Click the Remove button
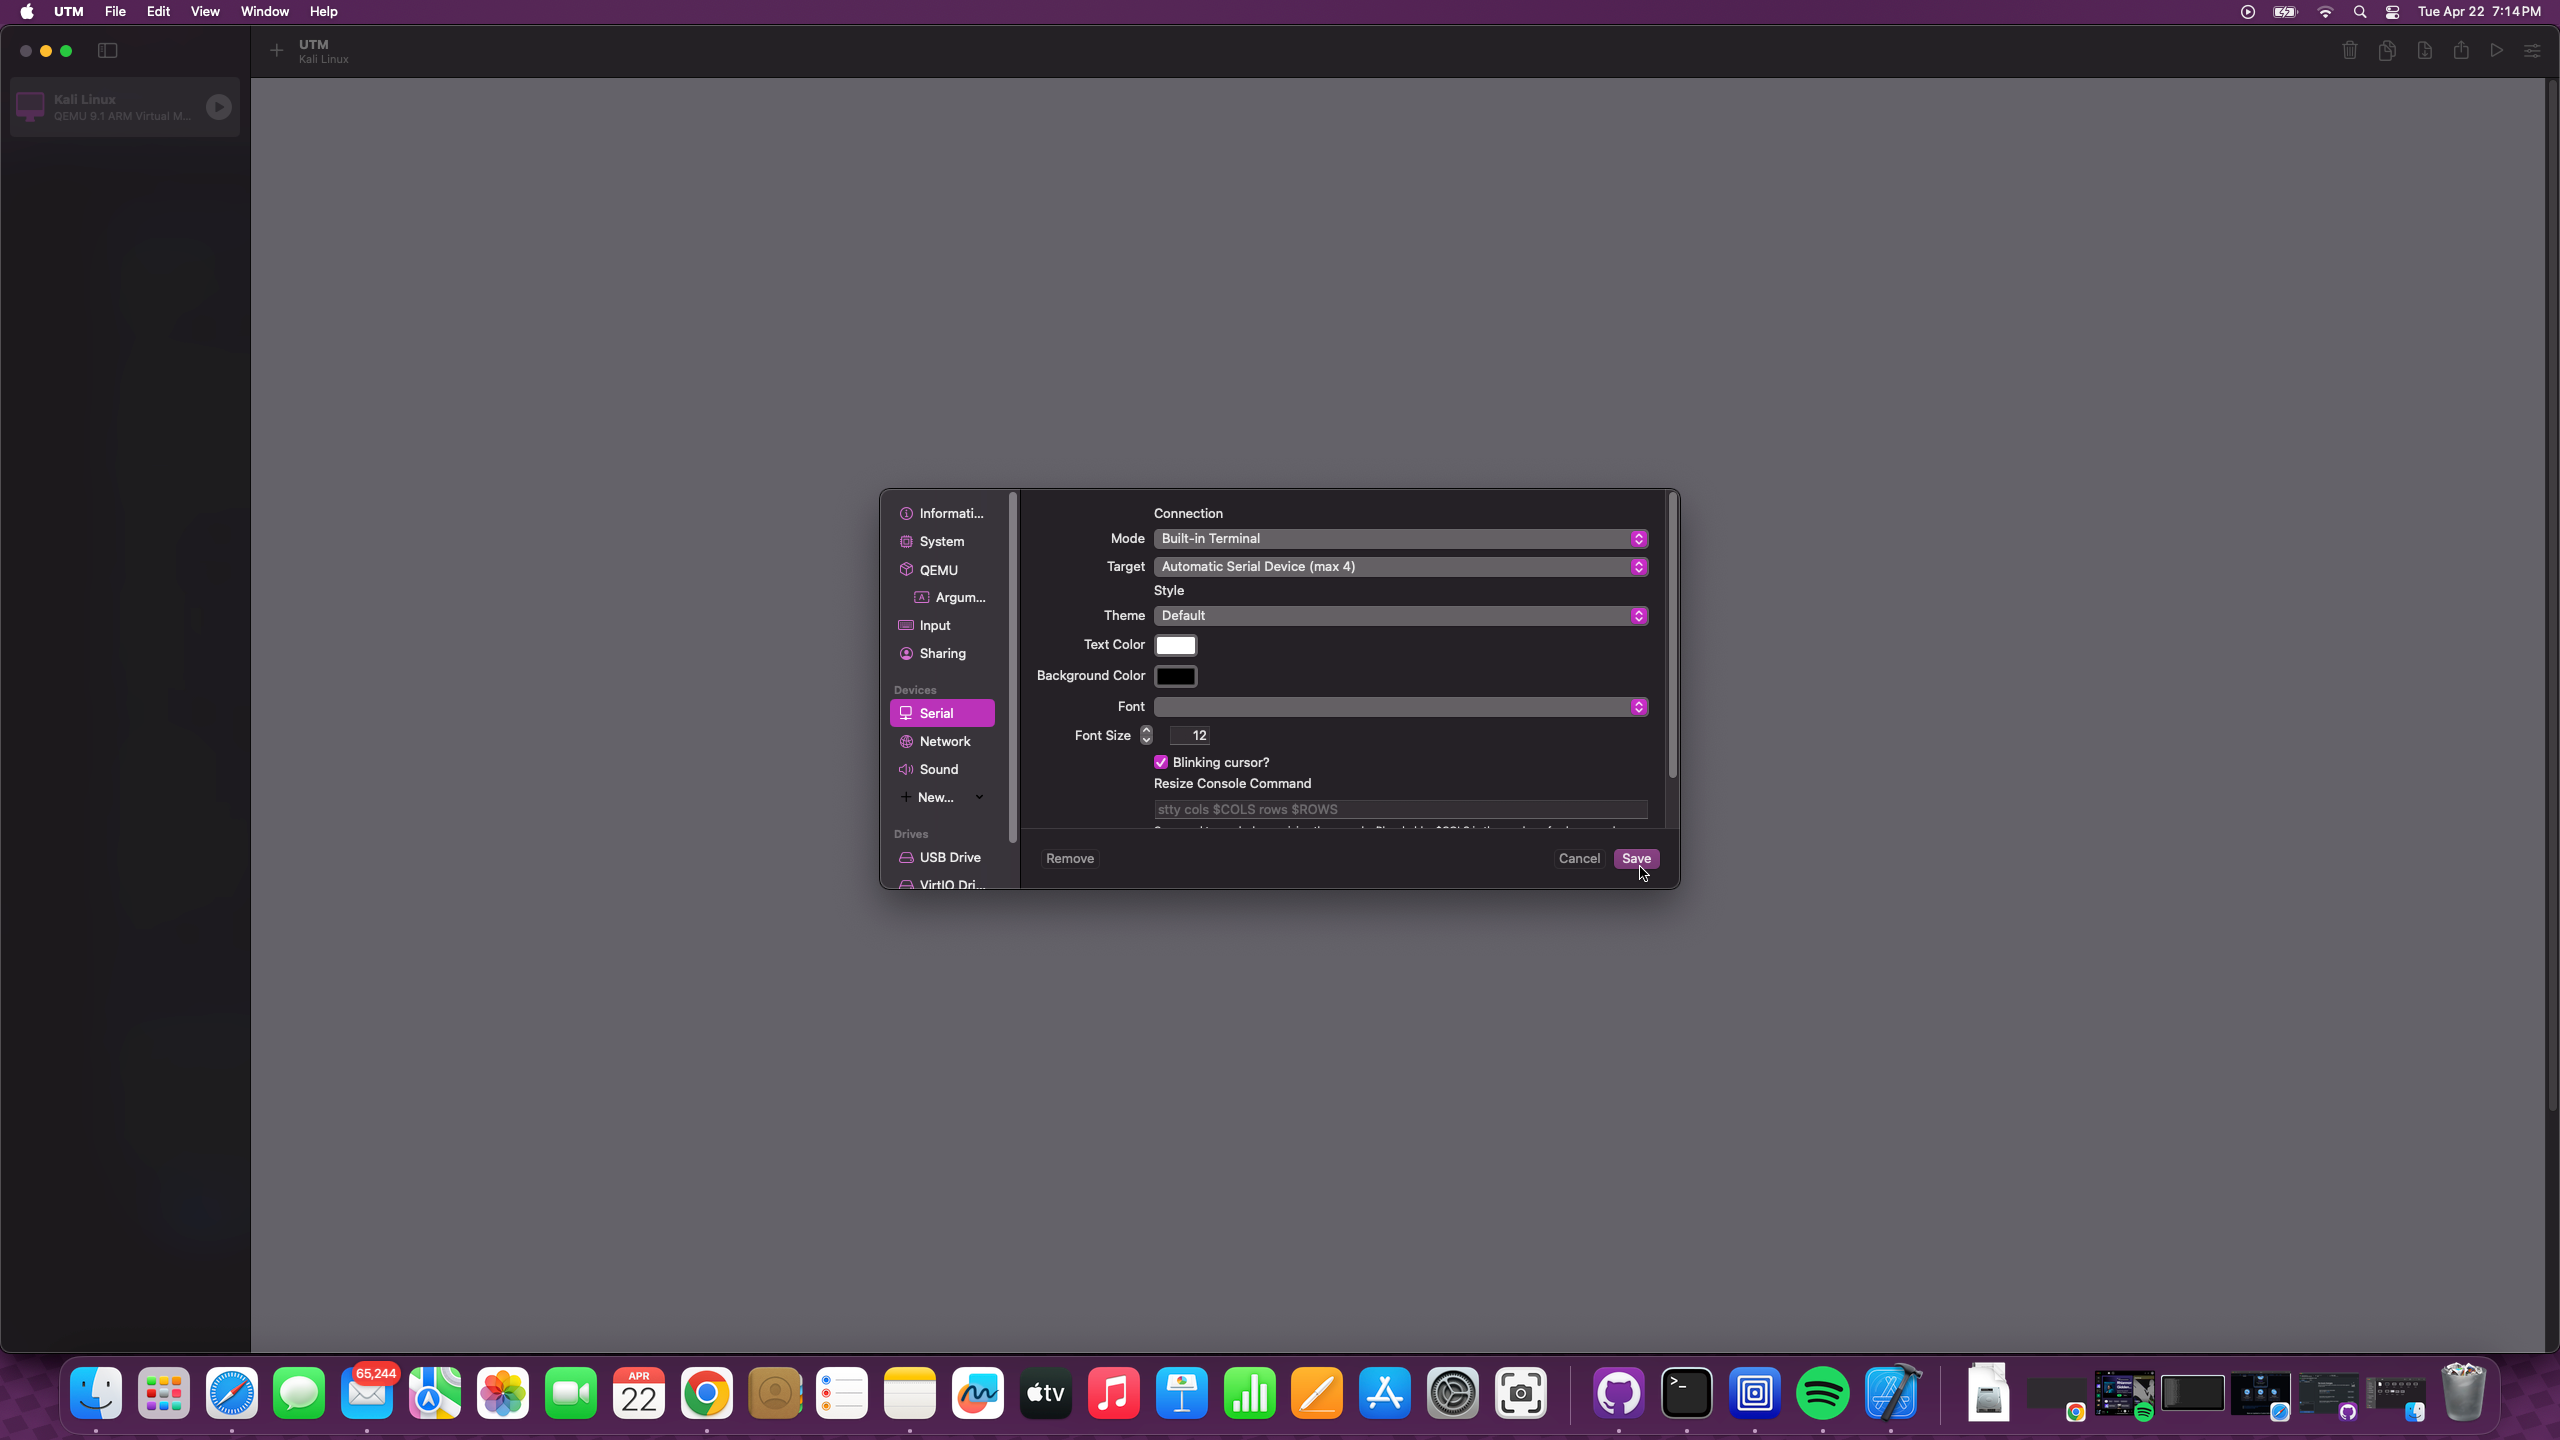Screen dimensions: 2560x1440 [1069, 859]
